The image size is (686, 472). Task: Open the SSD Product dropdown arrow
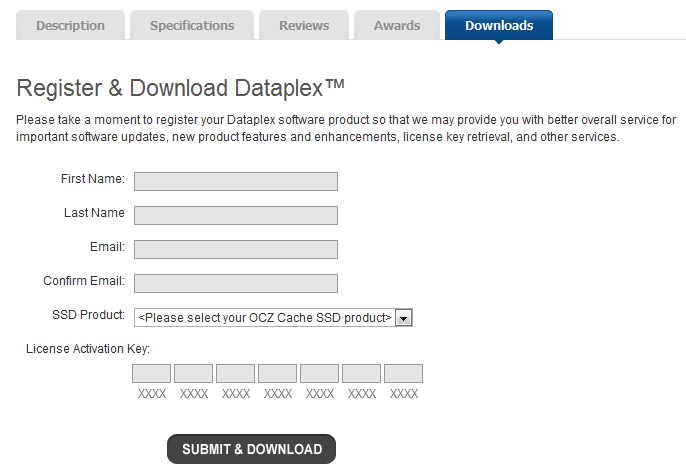[403, 318]
